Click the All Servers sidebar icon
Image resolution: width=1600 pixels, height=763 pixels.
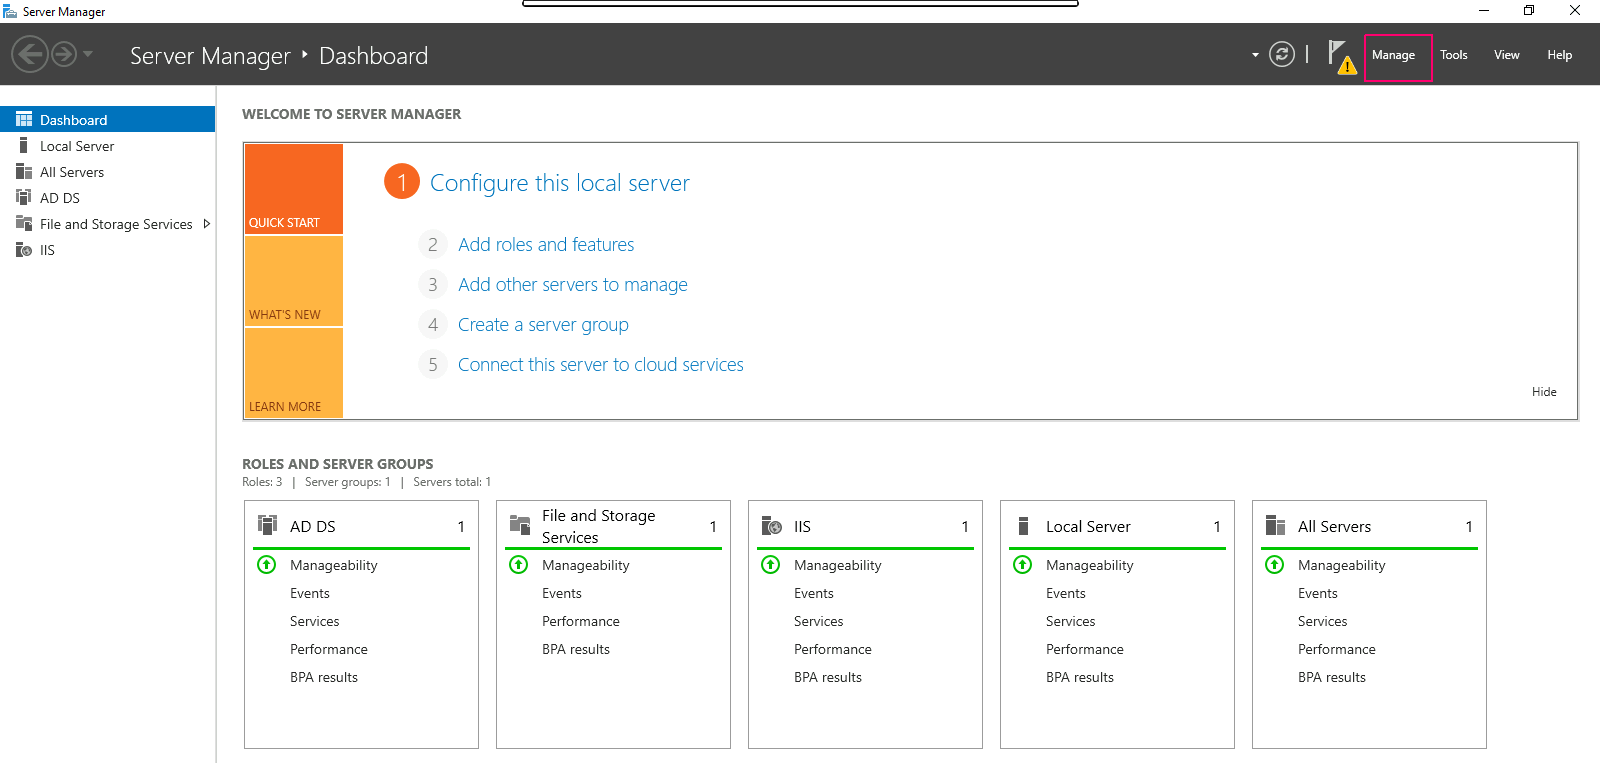pyautogui.click(x=24, y=171)
